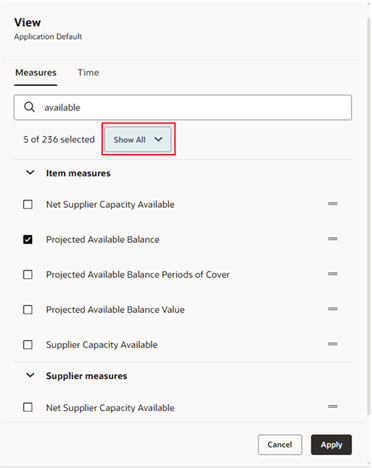Screen dimensions: 372x468
Task: Switch to the Time tab
Action: pyautogui.click(x=88, y=73)
